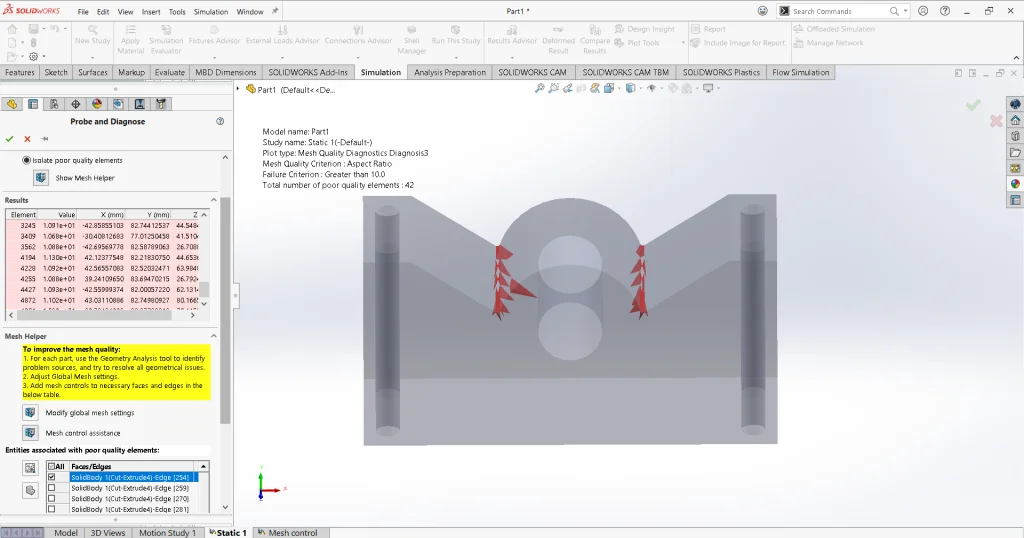The width and height of the screenshot is (1024, 538).
Task: Open the Help question mark icon
Action: [x=945, y=11]
